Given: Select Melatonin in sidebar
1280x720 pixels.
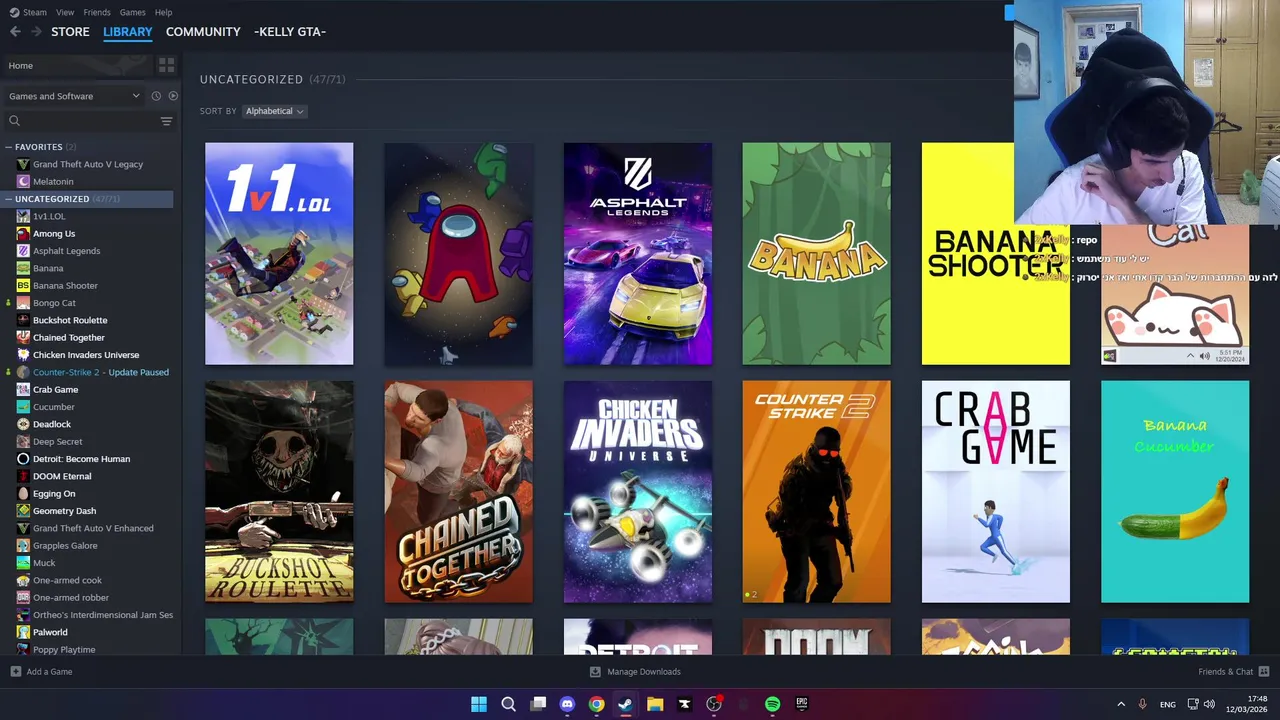Looking at the screenshot, I should coord(53,182).
